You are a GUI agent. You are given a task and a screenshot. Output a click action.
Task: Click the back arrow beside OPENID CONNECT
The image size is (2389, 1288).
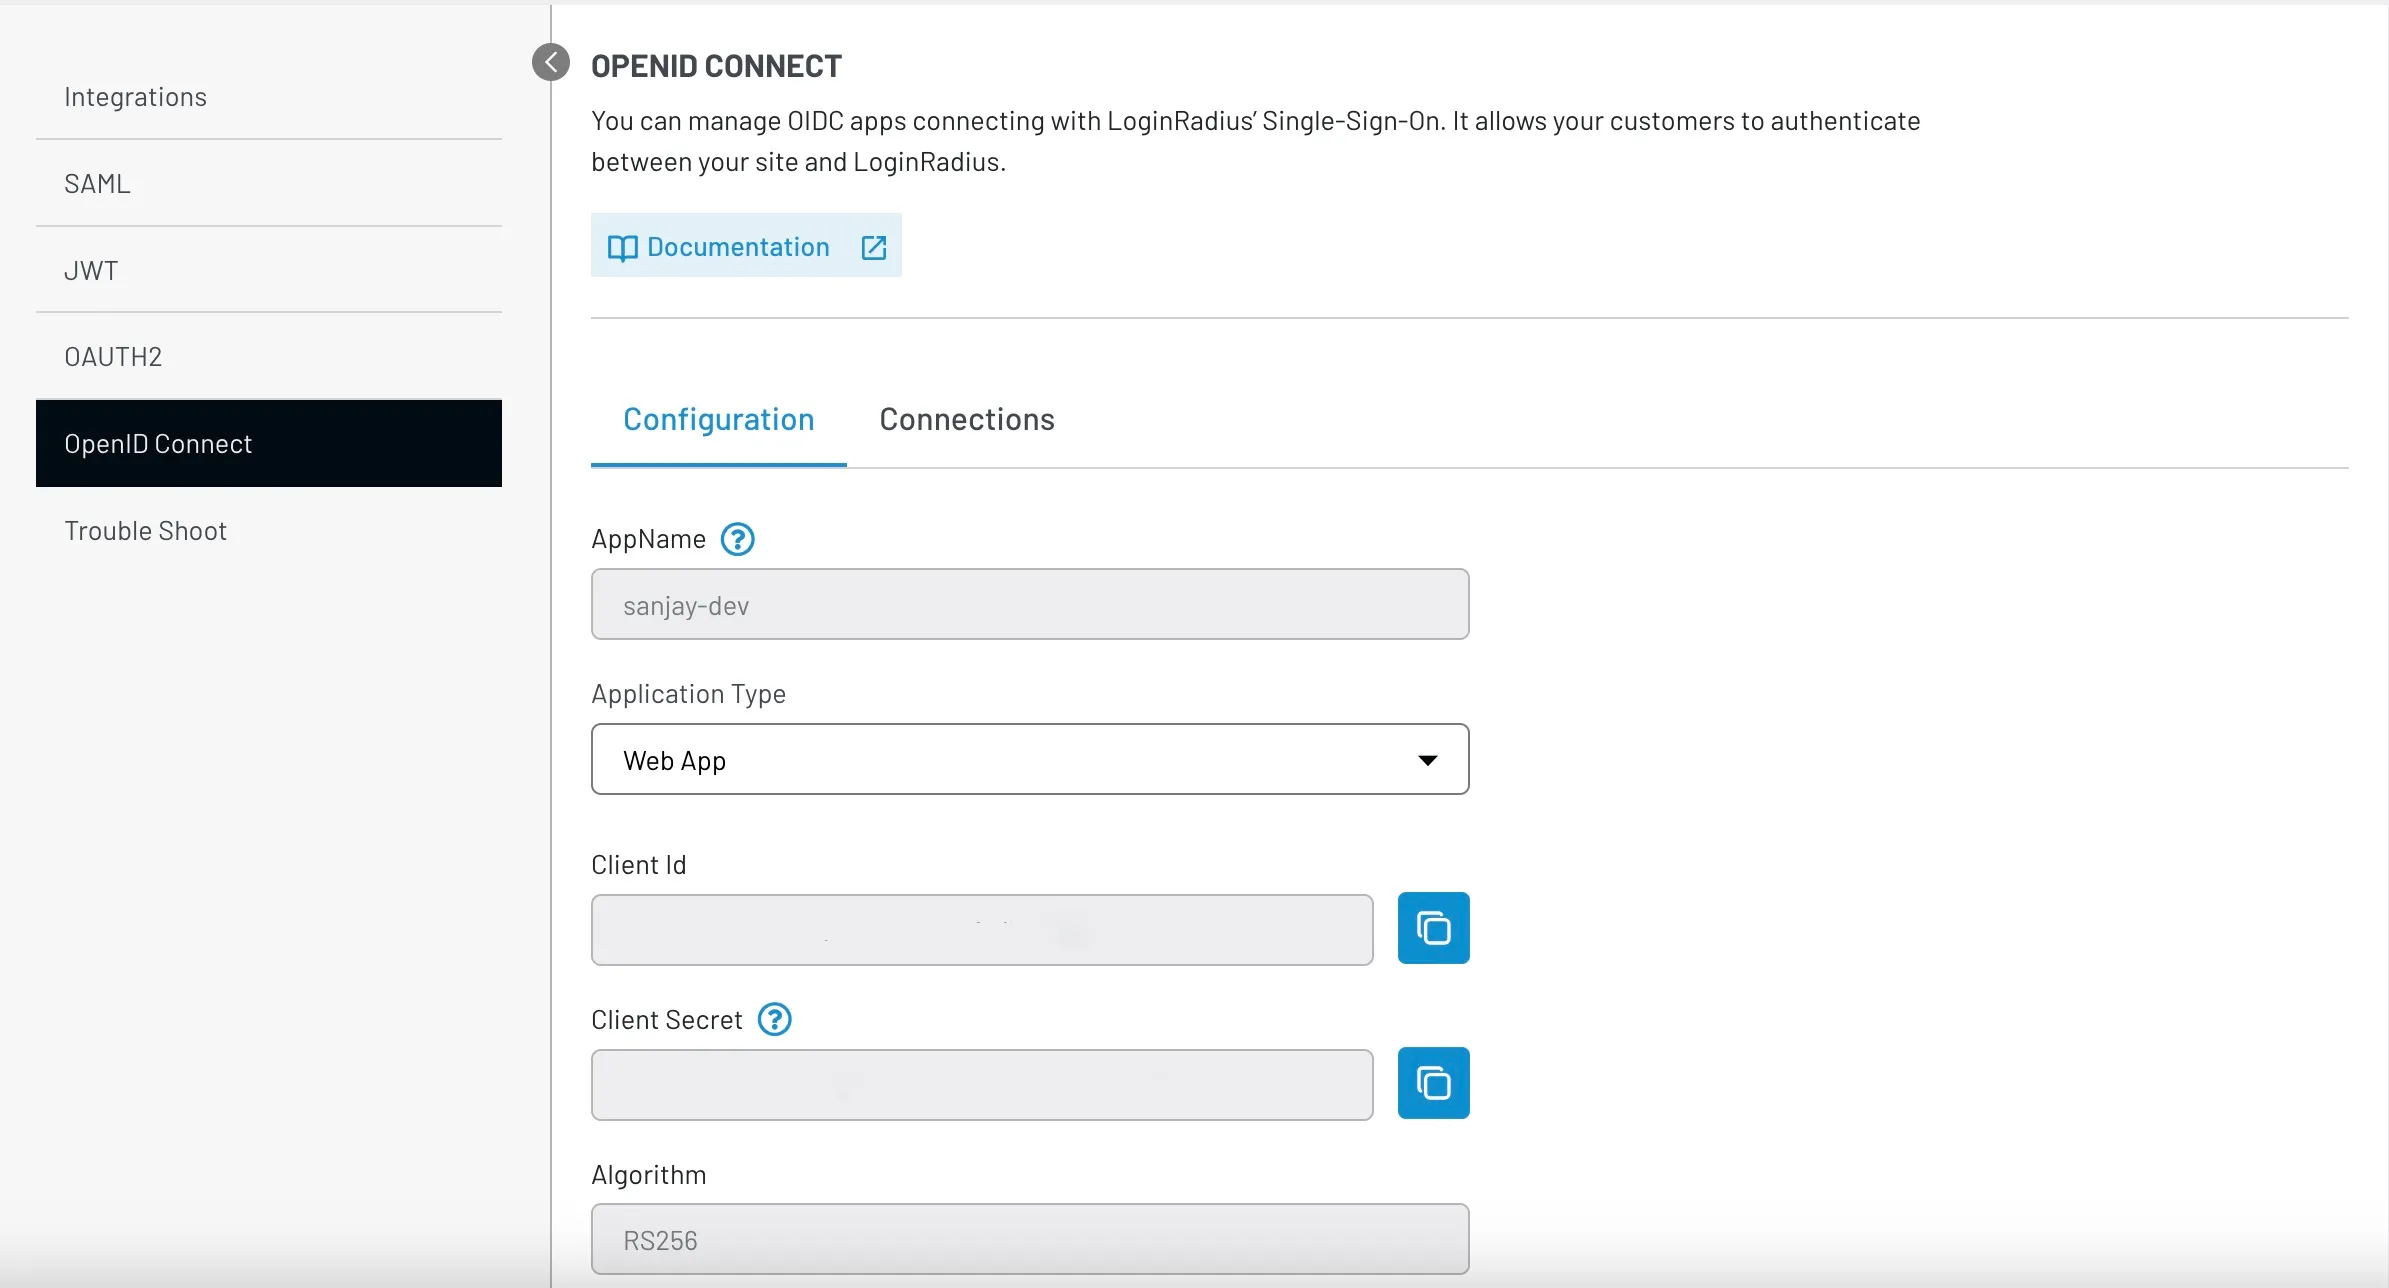click(550, 61)
